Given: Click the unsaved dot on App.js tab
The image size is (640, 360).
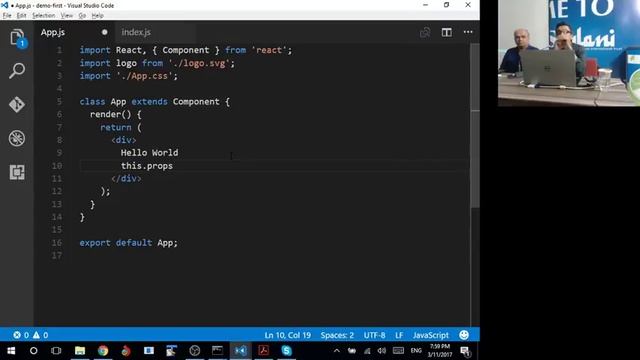Looking at the screenshot, I should pos(104,32).
